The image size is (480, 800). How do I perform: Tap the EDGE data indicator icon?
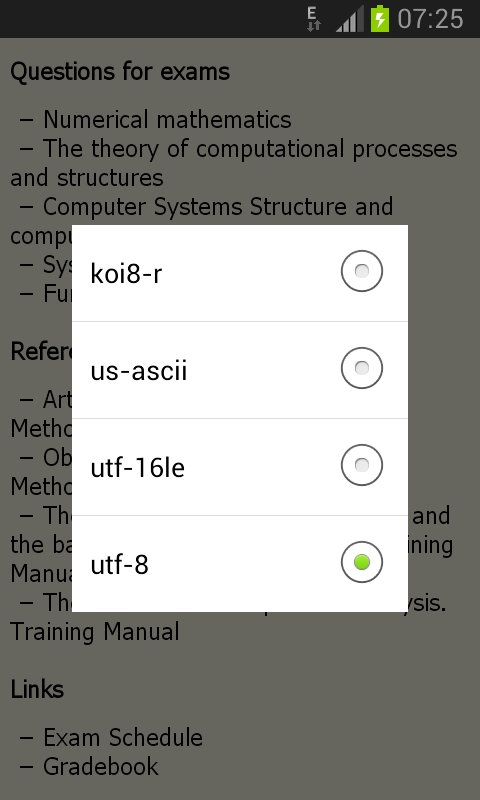(x=313, y=19)
